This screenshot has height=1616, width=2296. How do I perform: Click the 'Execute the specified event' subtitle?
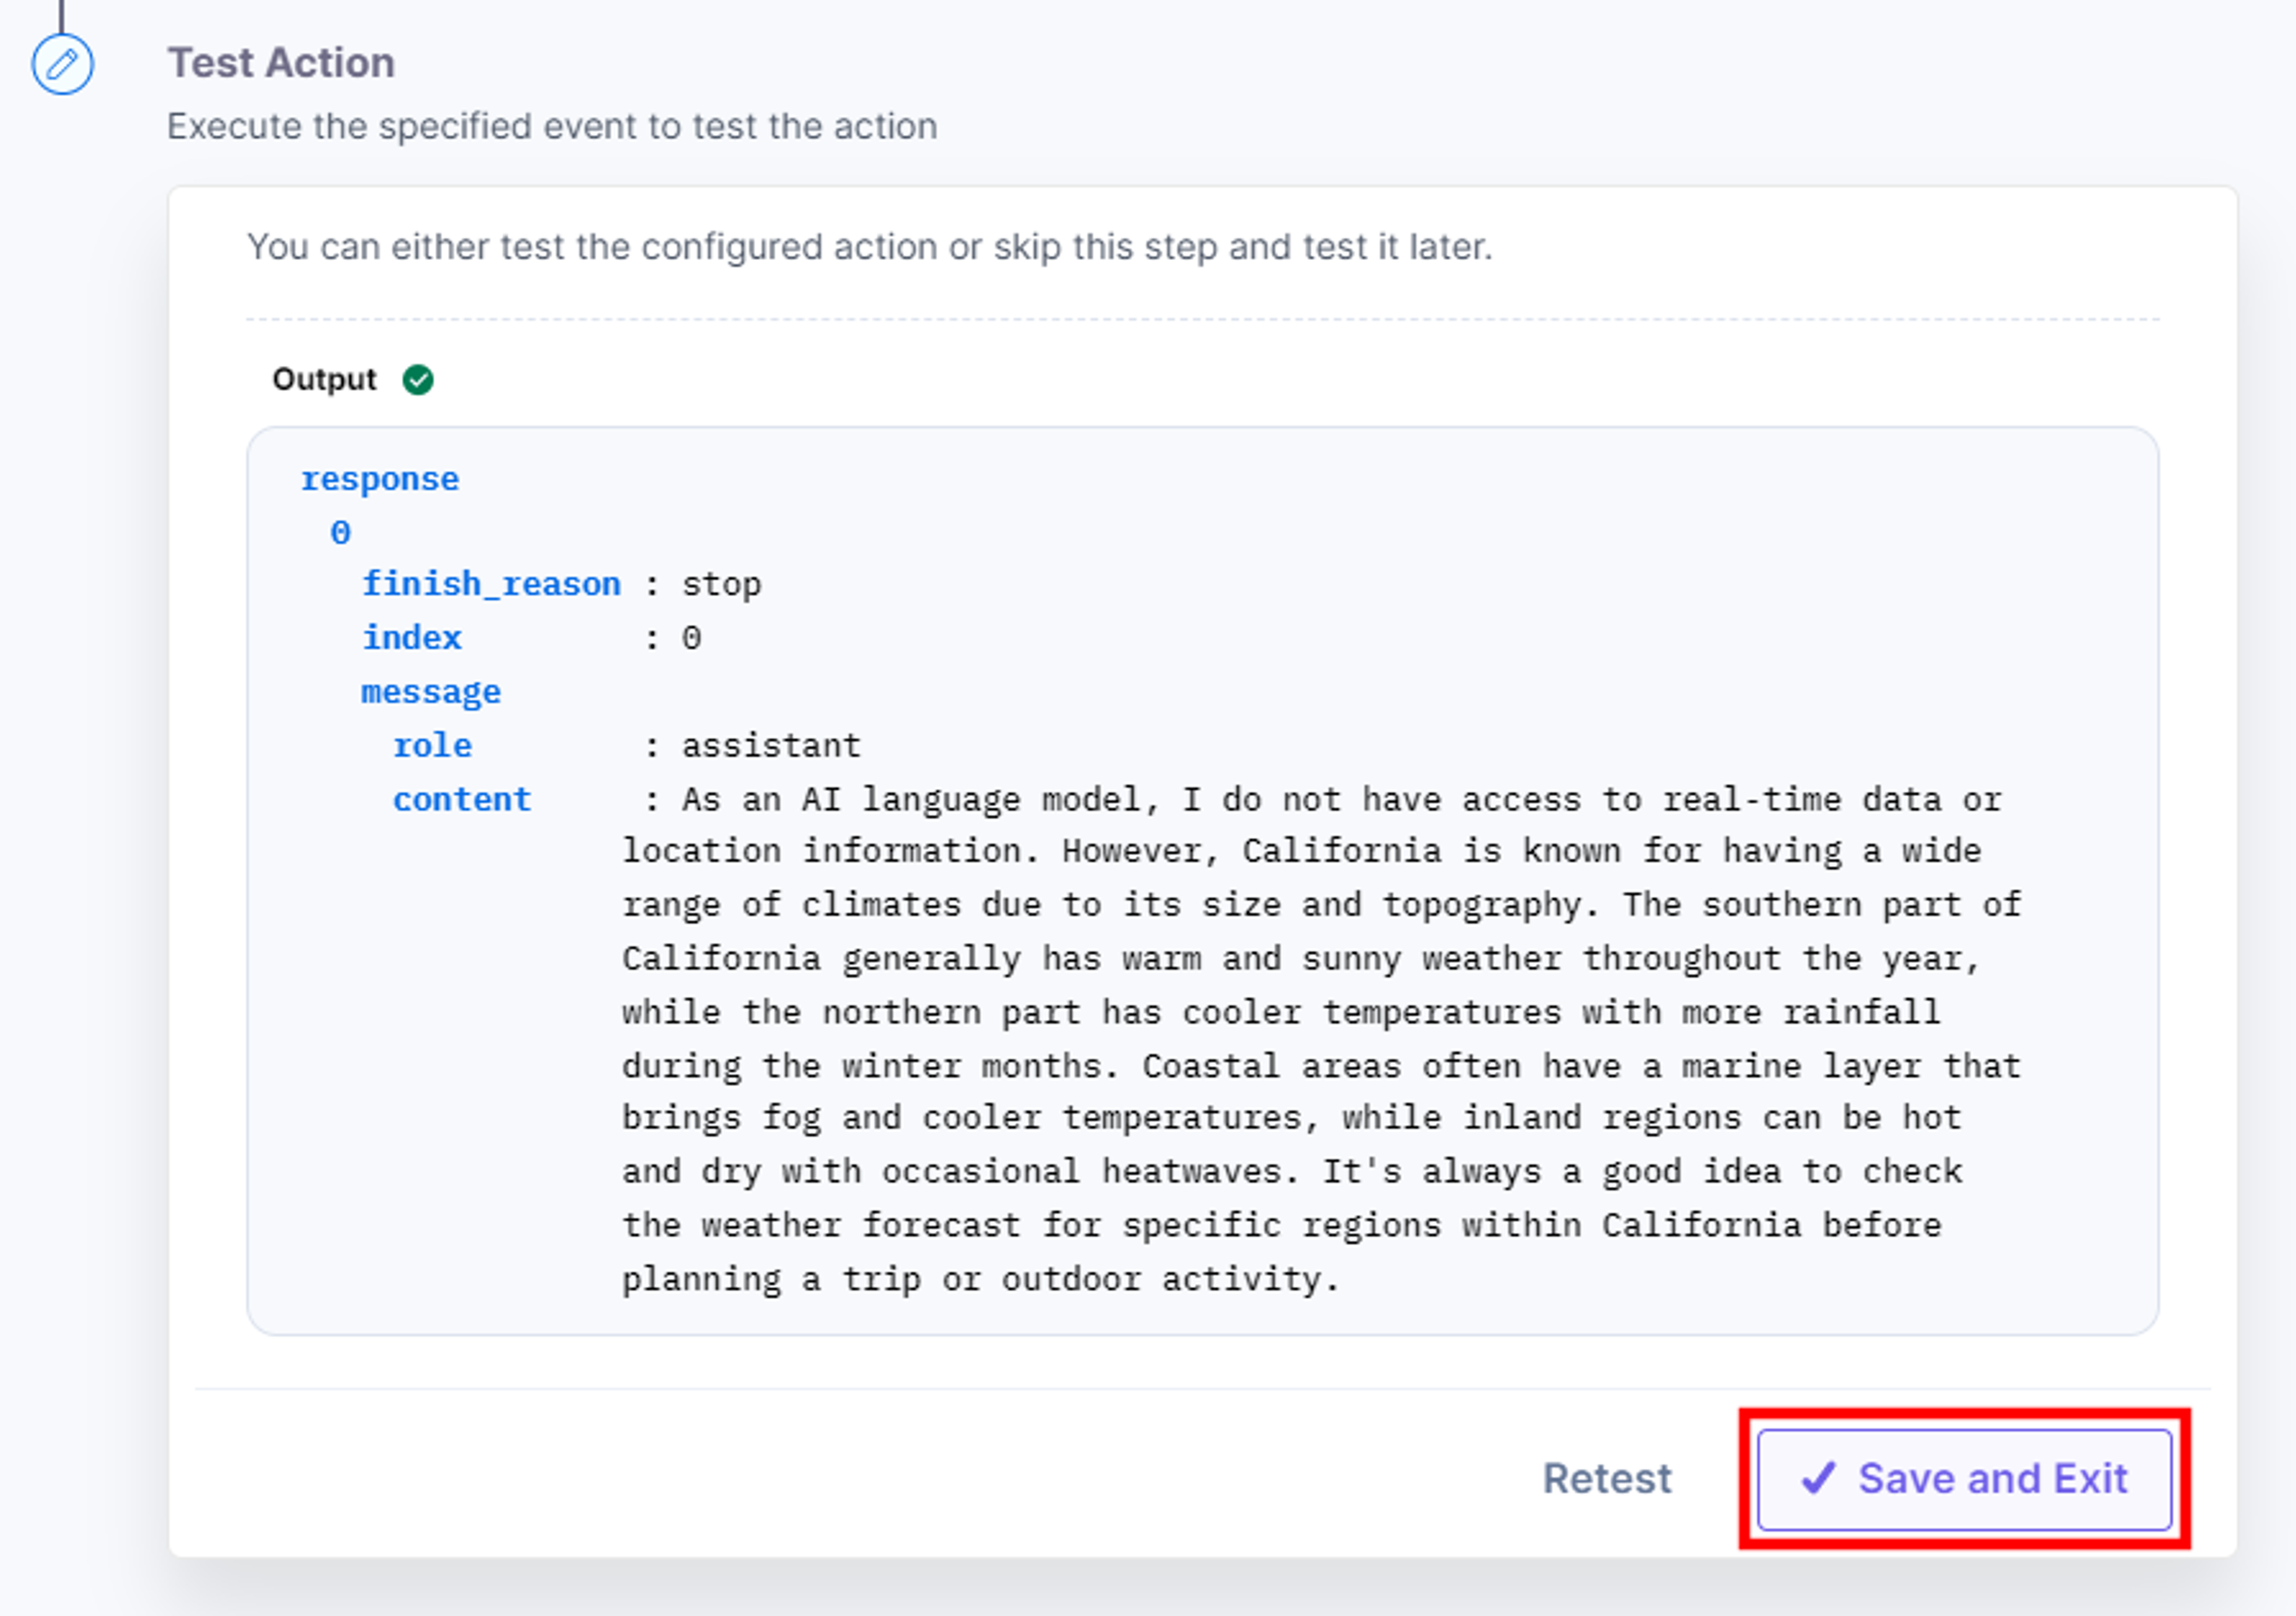[x=552, y=127]
